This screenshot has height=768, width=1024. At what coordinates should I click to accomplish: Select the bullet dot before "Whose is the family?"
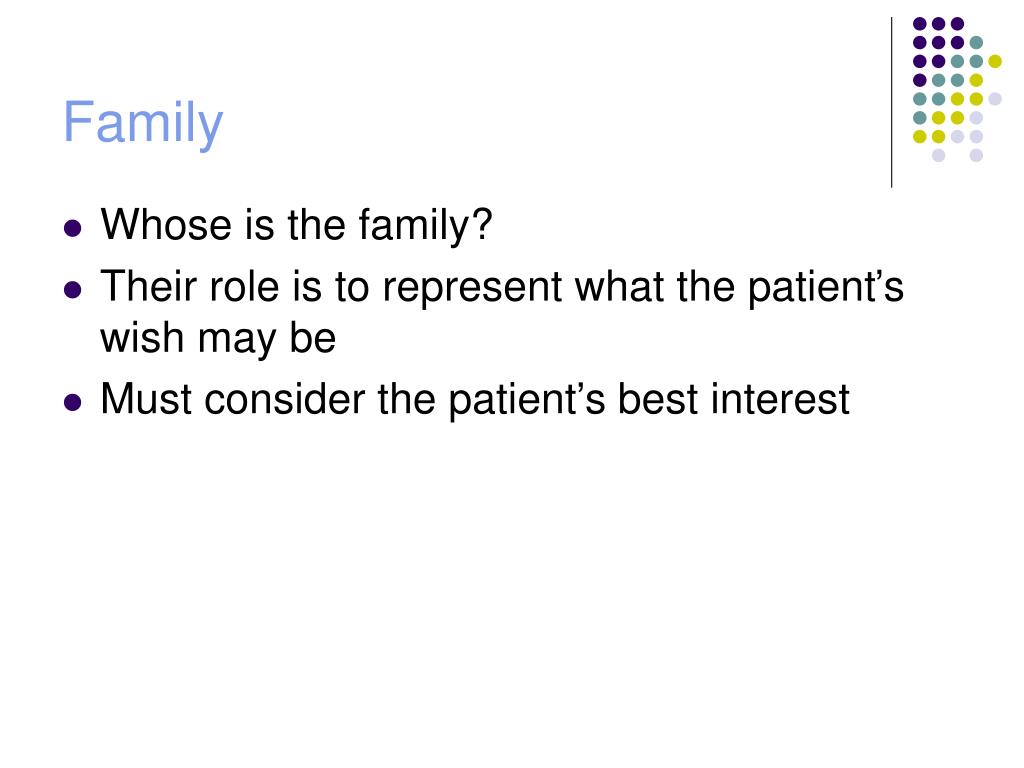click(73, 228)
